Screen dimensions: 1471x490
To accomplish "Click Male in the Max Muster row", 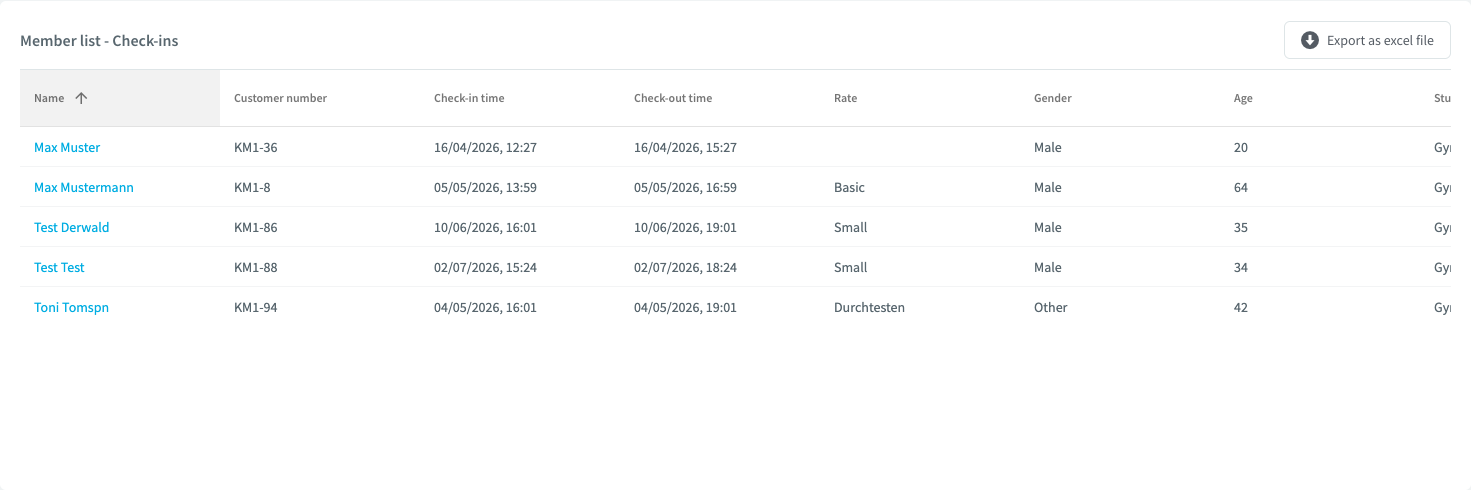I will click(x=1048, y=147).
